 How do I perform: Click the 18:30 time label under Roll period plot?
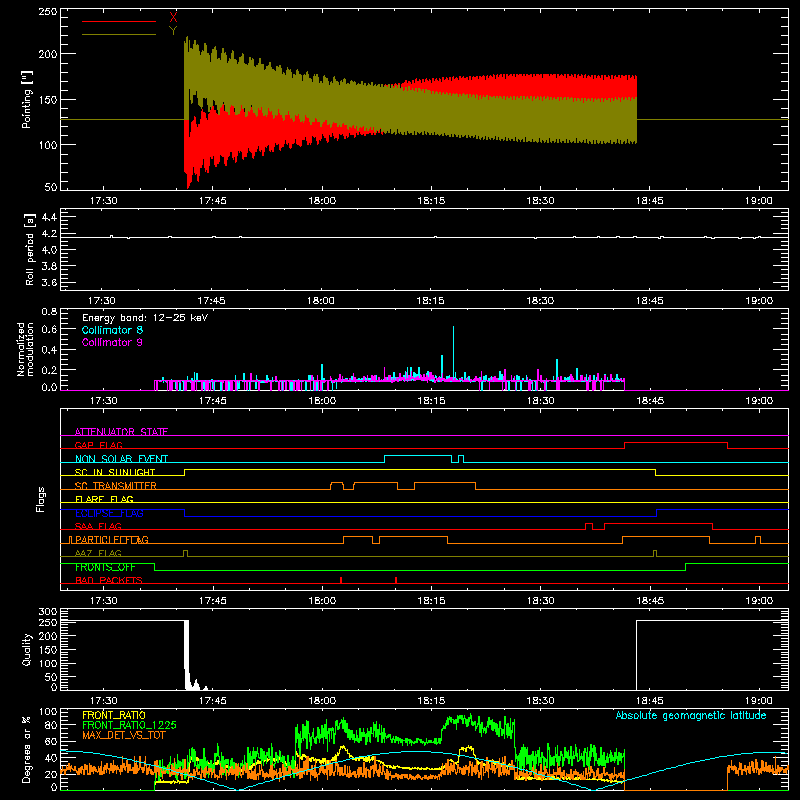[540, 301]
